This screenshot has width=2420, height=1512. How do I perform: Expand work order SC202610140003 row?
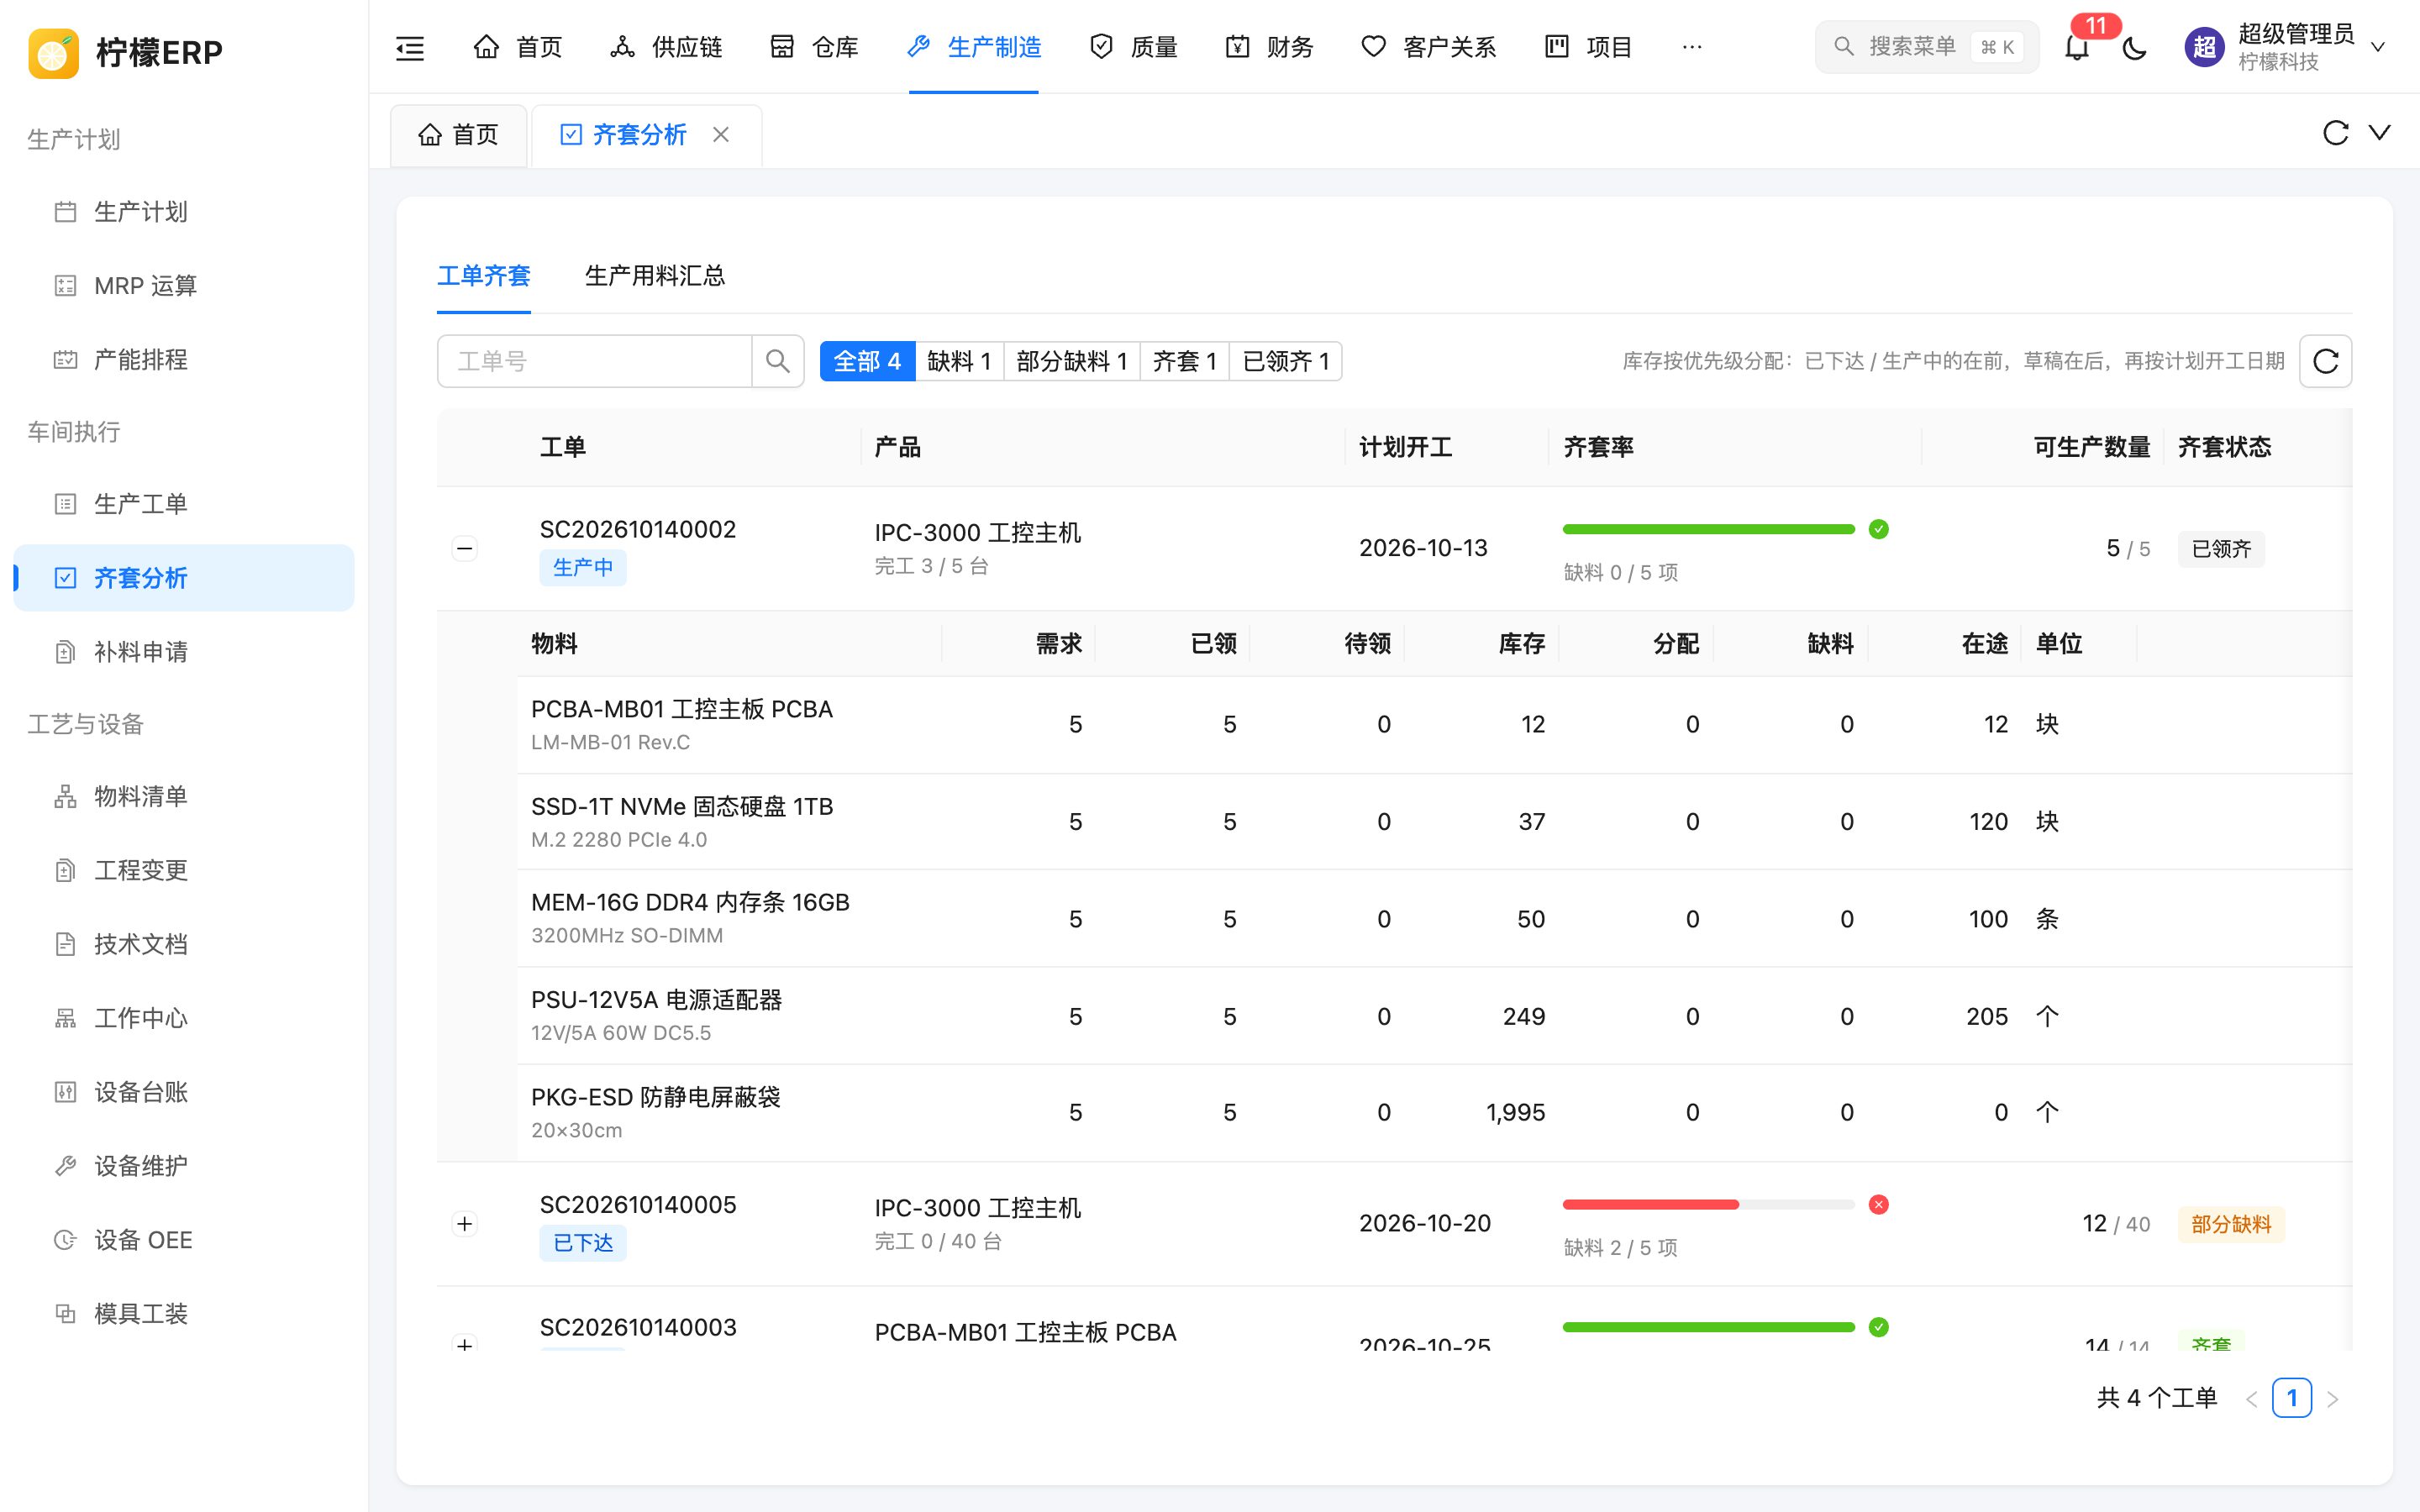[465, 1344]
